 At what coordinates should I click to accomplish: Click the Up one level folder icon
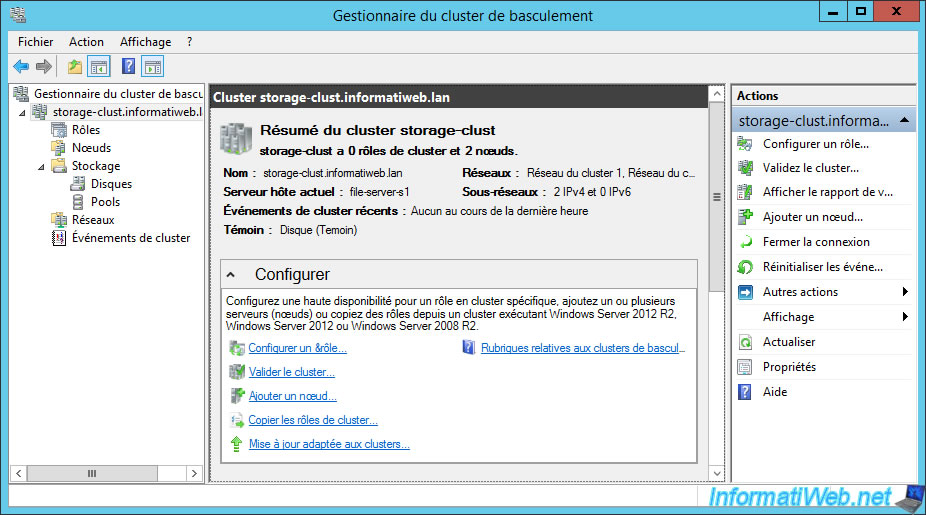(74, 66)
